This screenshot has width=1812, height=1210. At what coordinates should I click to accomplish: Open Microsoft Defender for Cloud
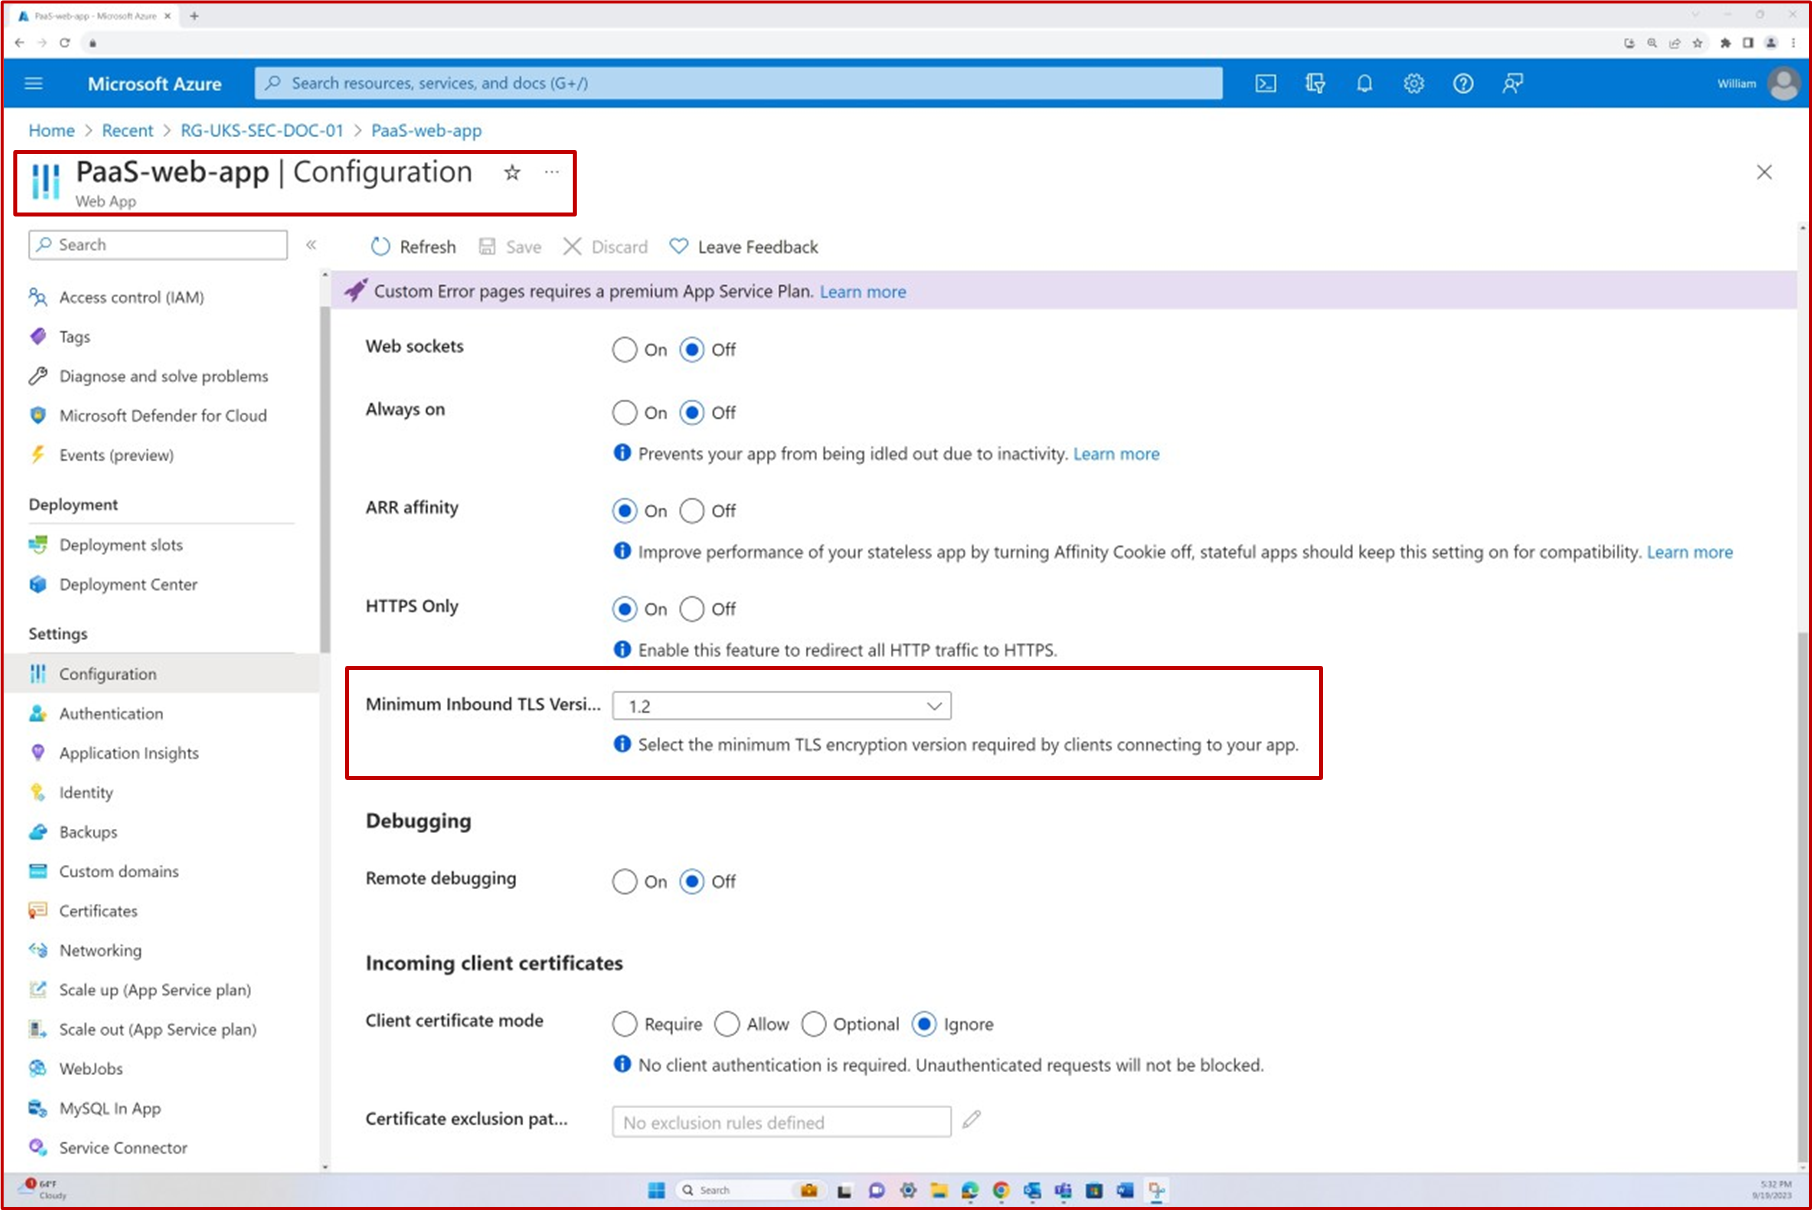pyautogui.click(x=163, y=415)
